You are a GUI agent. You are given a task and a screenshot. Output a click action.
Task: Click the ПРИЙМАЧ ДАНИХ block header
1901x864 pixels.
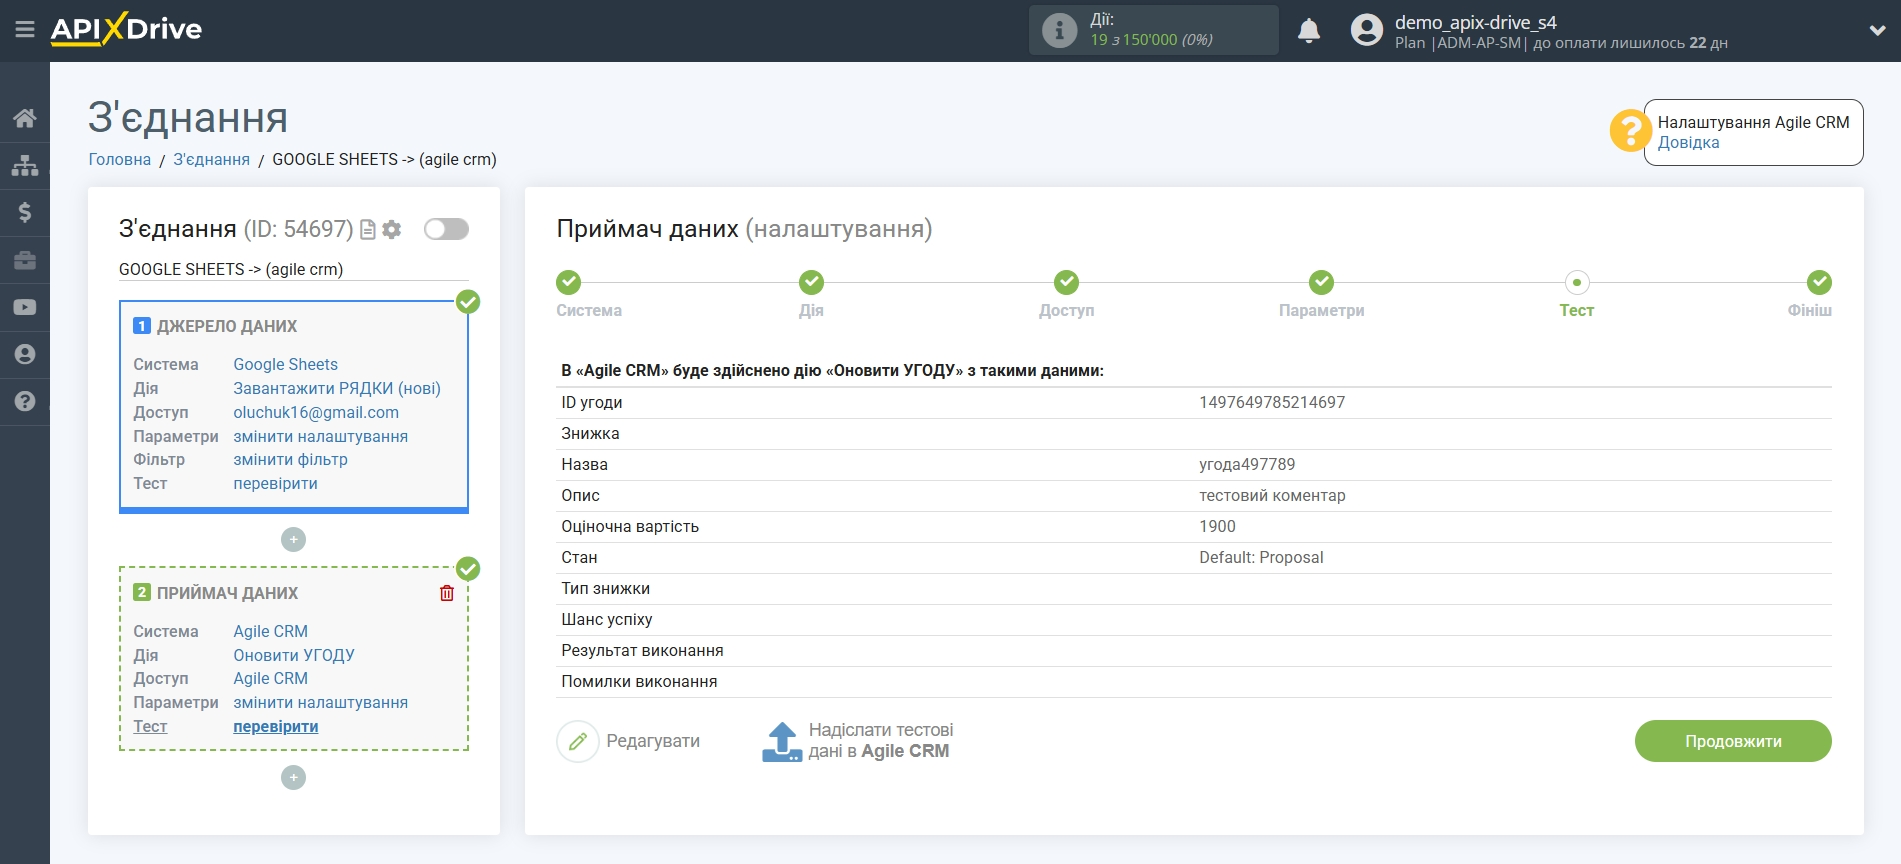tap(227, 593)
